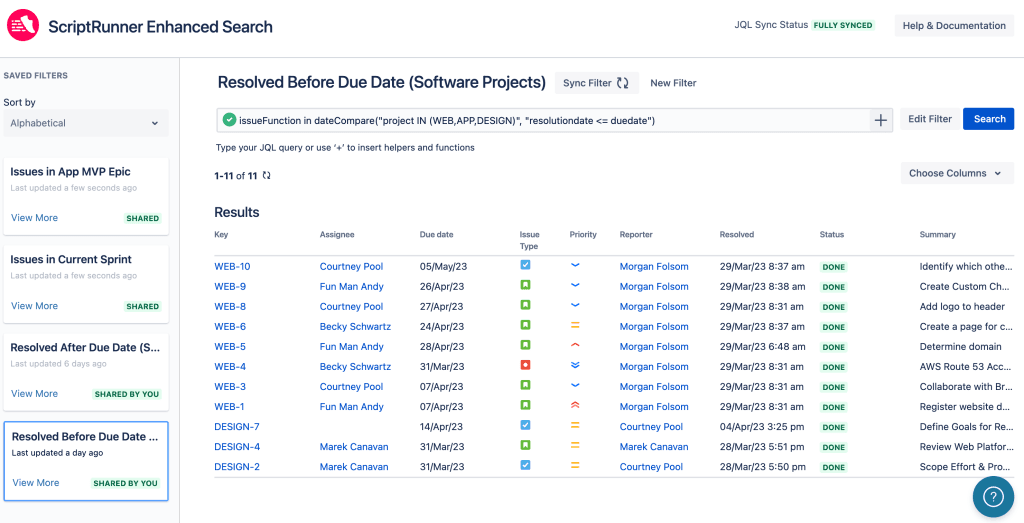Click the refresh icon next to result count
Image resolution: width=1024 pixels, height=523 pixels.
267,176
